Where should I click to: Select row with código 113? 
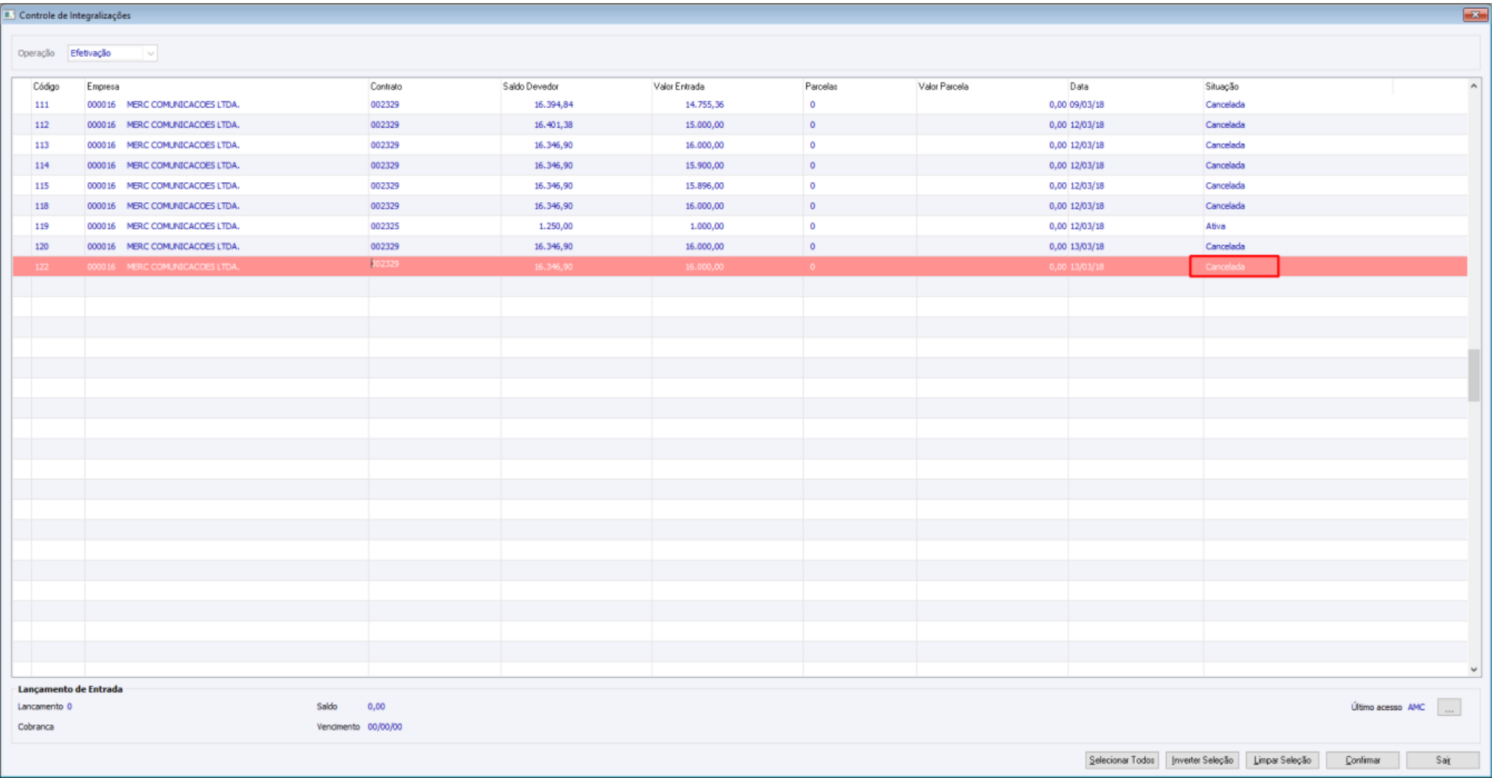739,145
